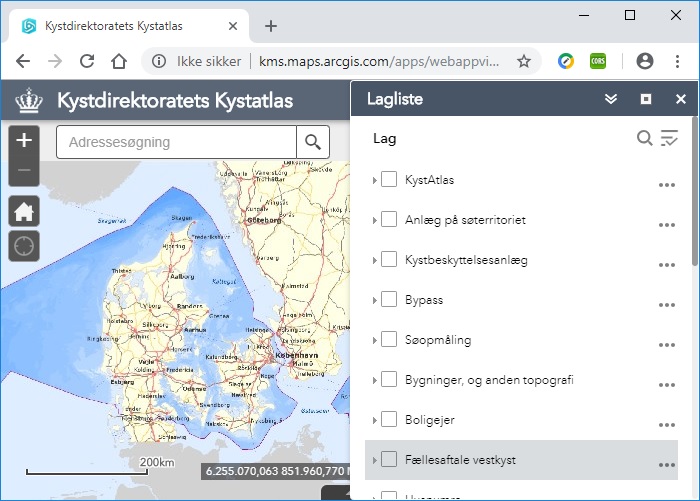This screenshot has height=501, width=700.
Task: Go back in browser history
Action: pos(23,61)
